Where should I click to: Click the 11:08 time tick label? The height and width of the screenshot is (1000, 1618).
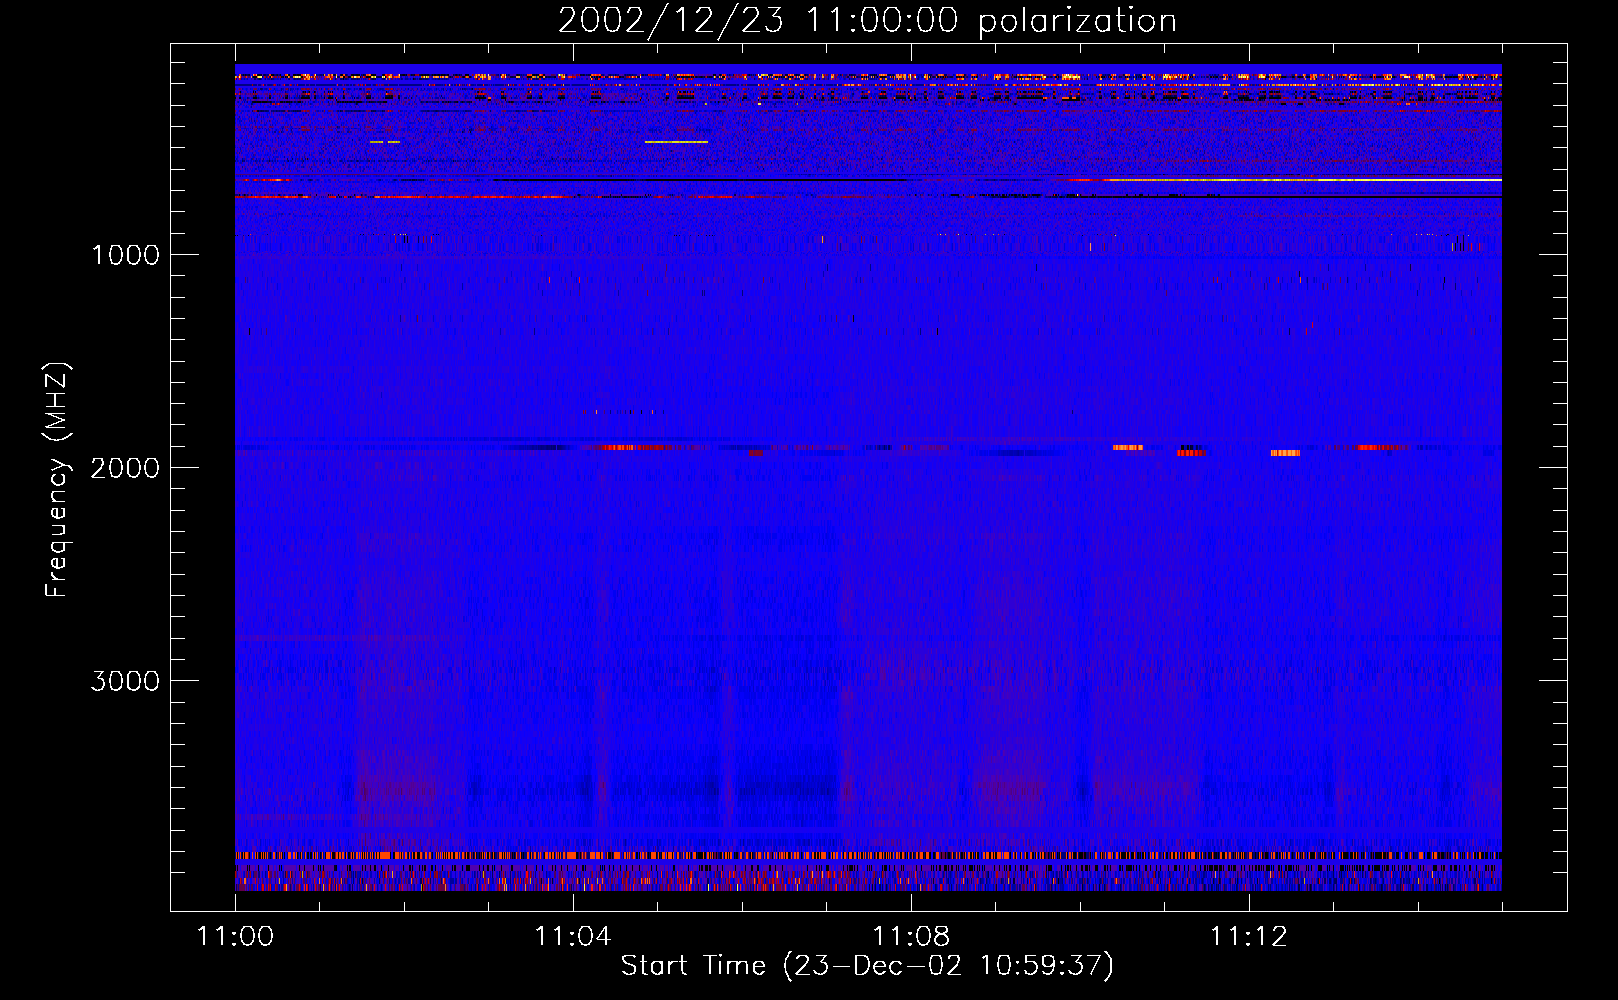click(911, 937)
